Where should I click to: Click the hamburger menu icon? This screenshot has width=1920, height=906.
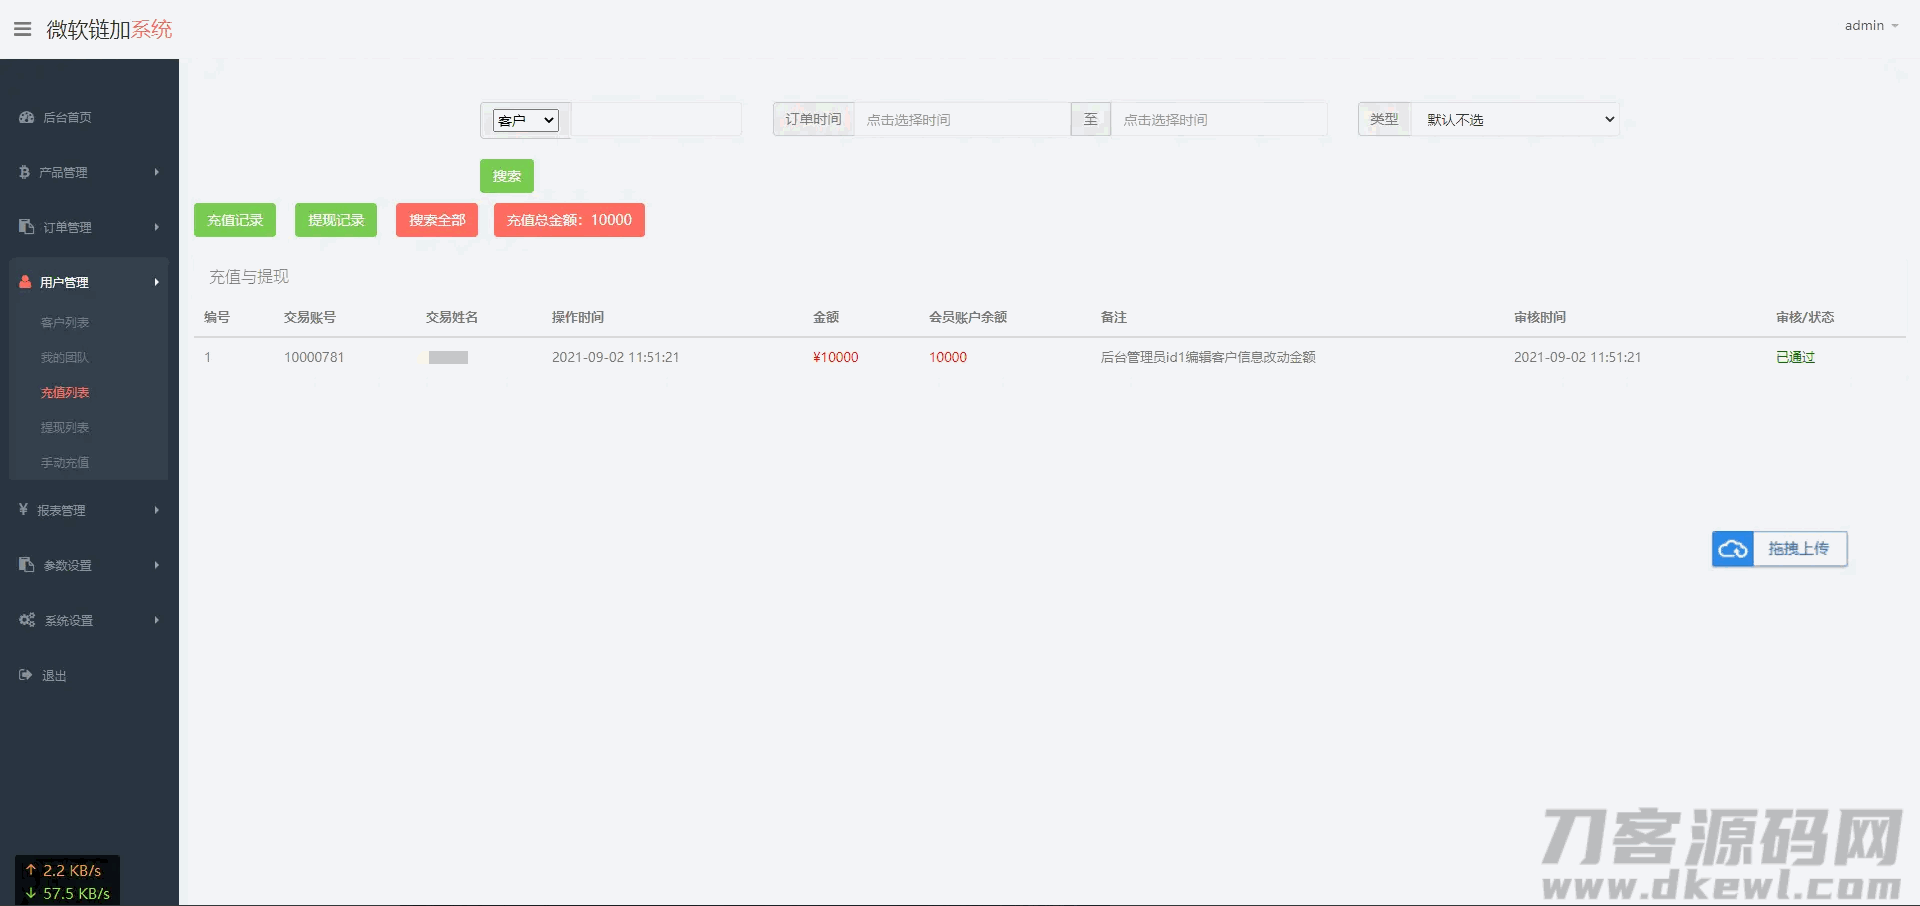tap(22, 29)
